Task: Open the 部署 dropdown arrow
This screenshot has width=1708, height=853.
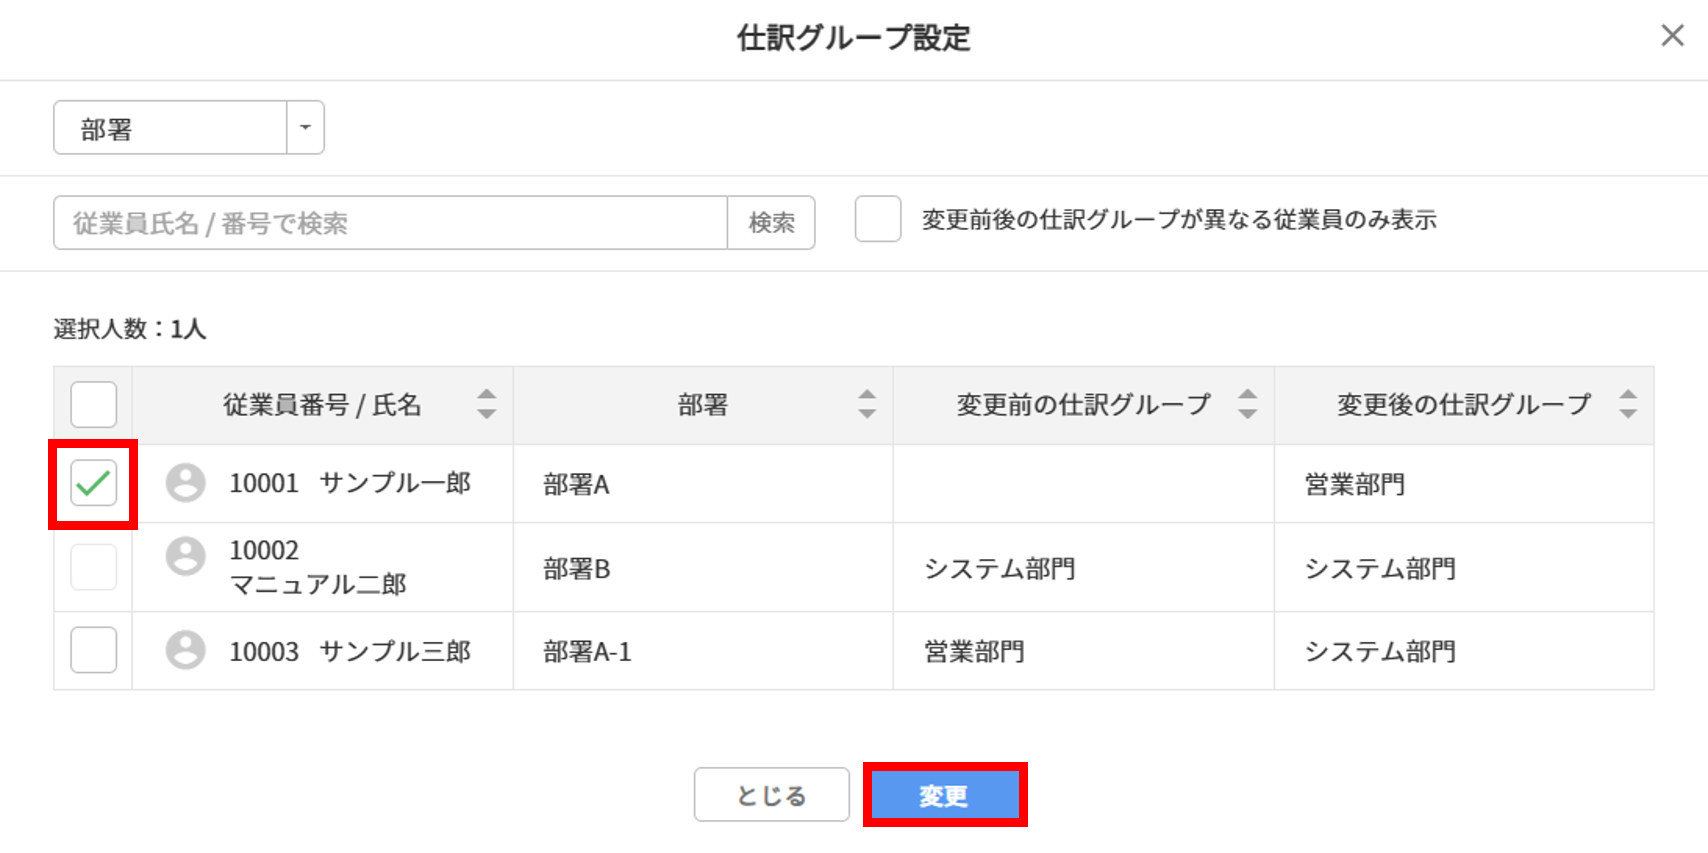Action: [x=305, y=128]
